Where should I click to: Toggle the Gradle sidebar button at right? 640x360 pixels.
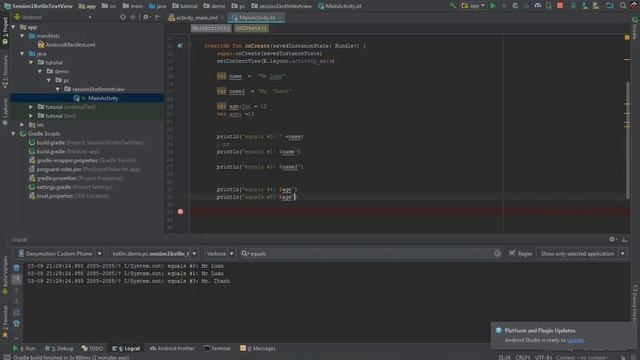pyautogui.click(x=635, y=28)
